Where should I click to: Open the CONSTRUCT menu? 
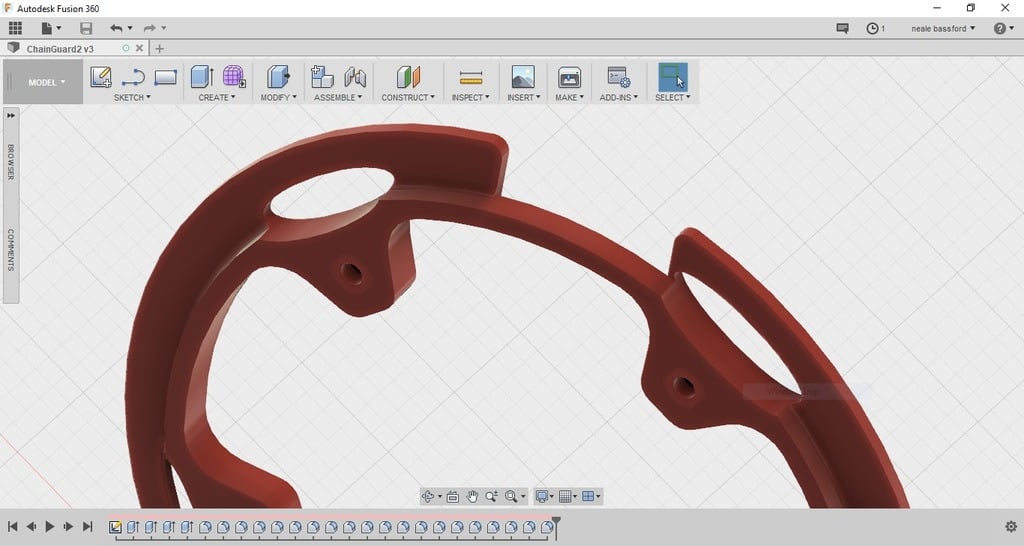point(408,98)
